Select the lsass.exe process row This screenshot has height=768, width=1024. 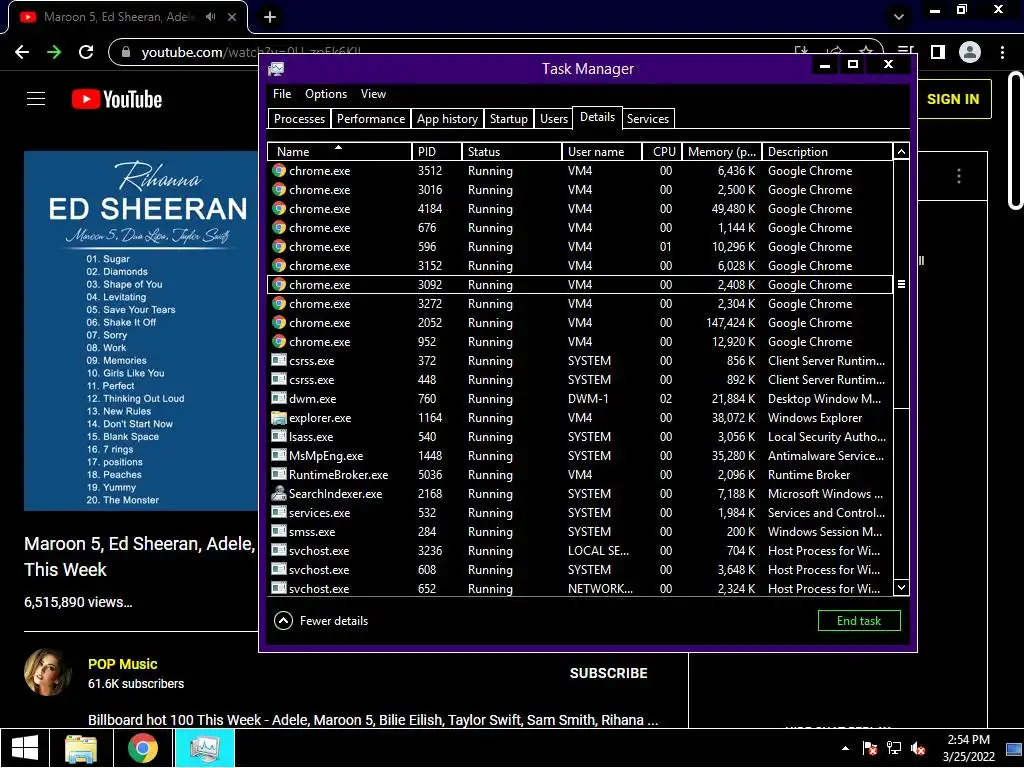pyautogui.click(x=580, y=436)
